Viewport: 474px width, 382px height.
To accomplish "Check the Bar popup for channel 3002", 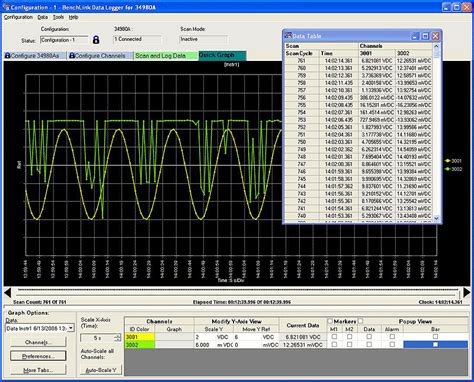I will click(435, 344).
